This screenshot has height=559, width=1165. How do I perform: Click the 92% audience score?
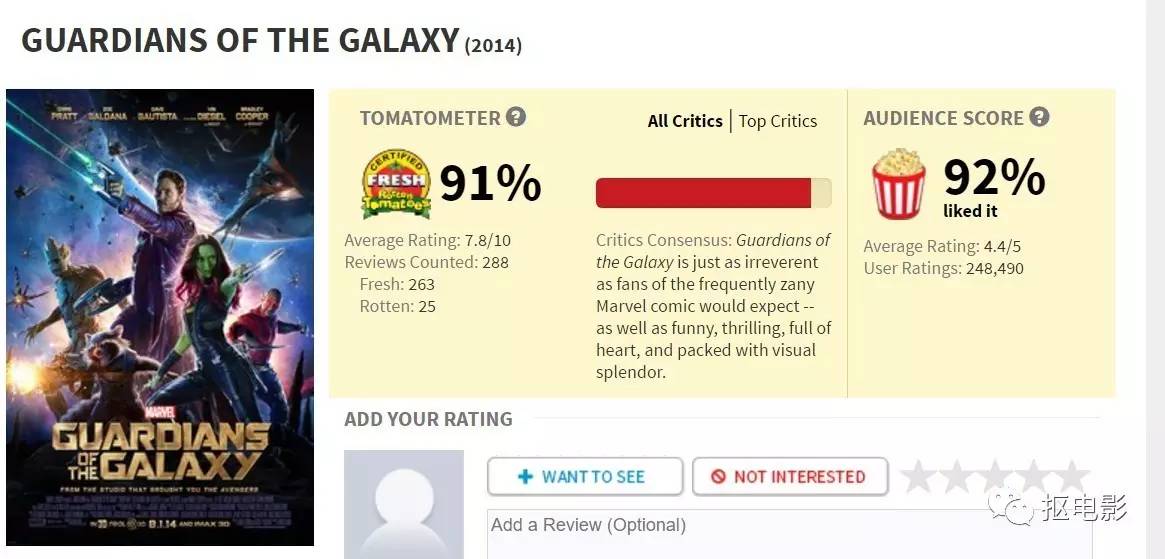(x=994, y=178)
